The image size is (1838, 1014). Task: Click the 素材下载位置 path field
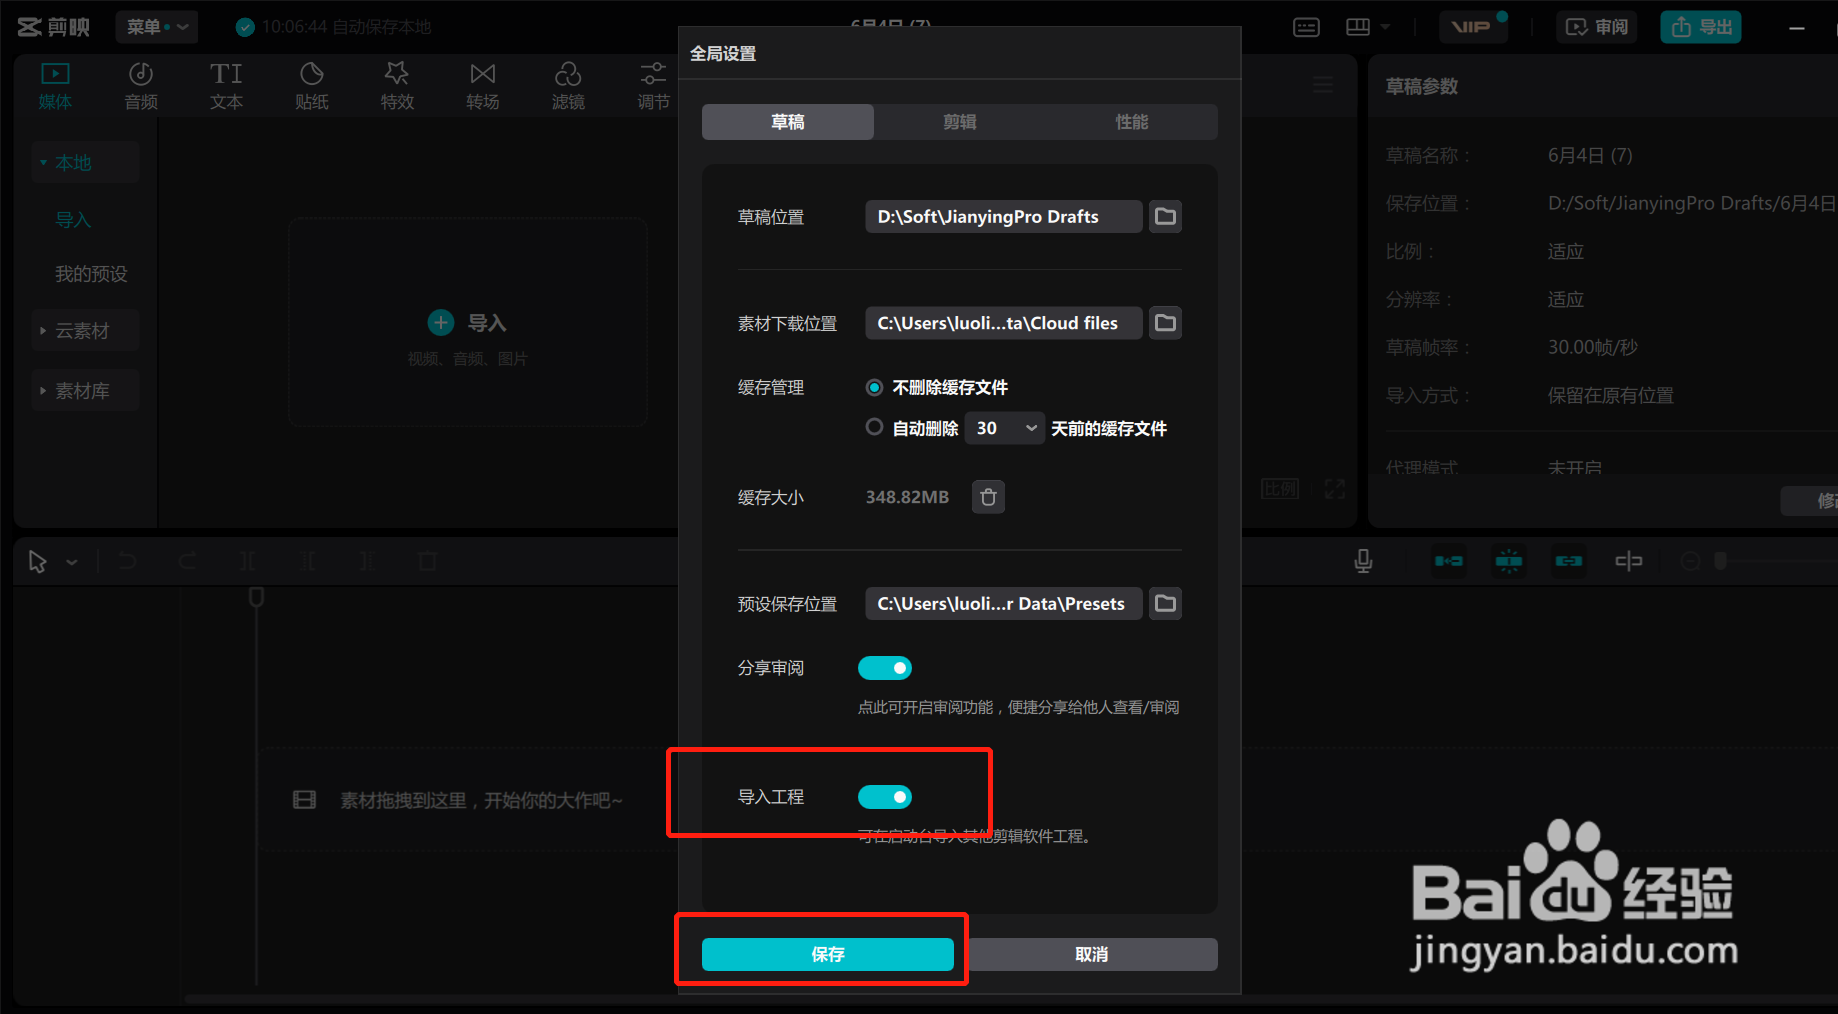pyautogui.click(x=1004, y=322)
